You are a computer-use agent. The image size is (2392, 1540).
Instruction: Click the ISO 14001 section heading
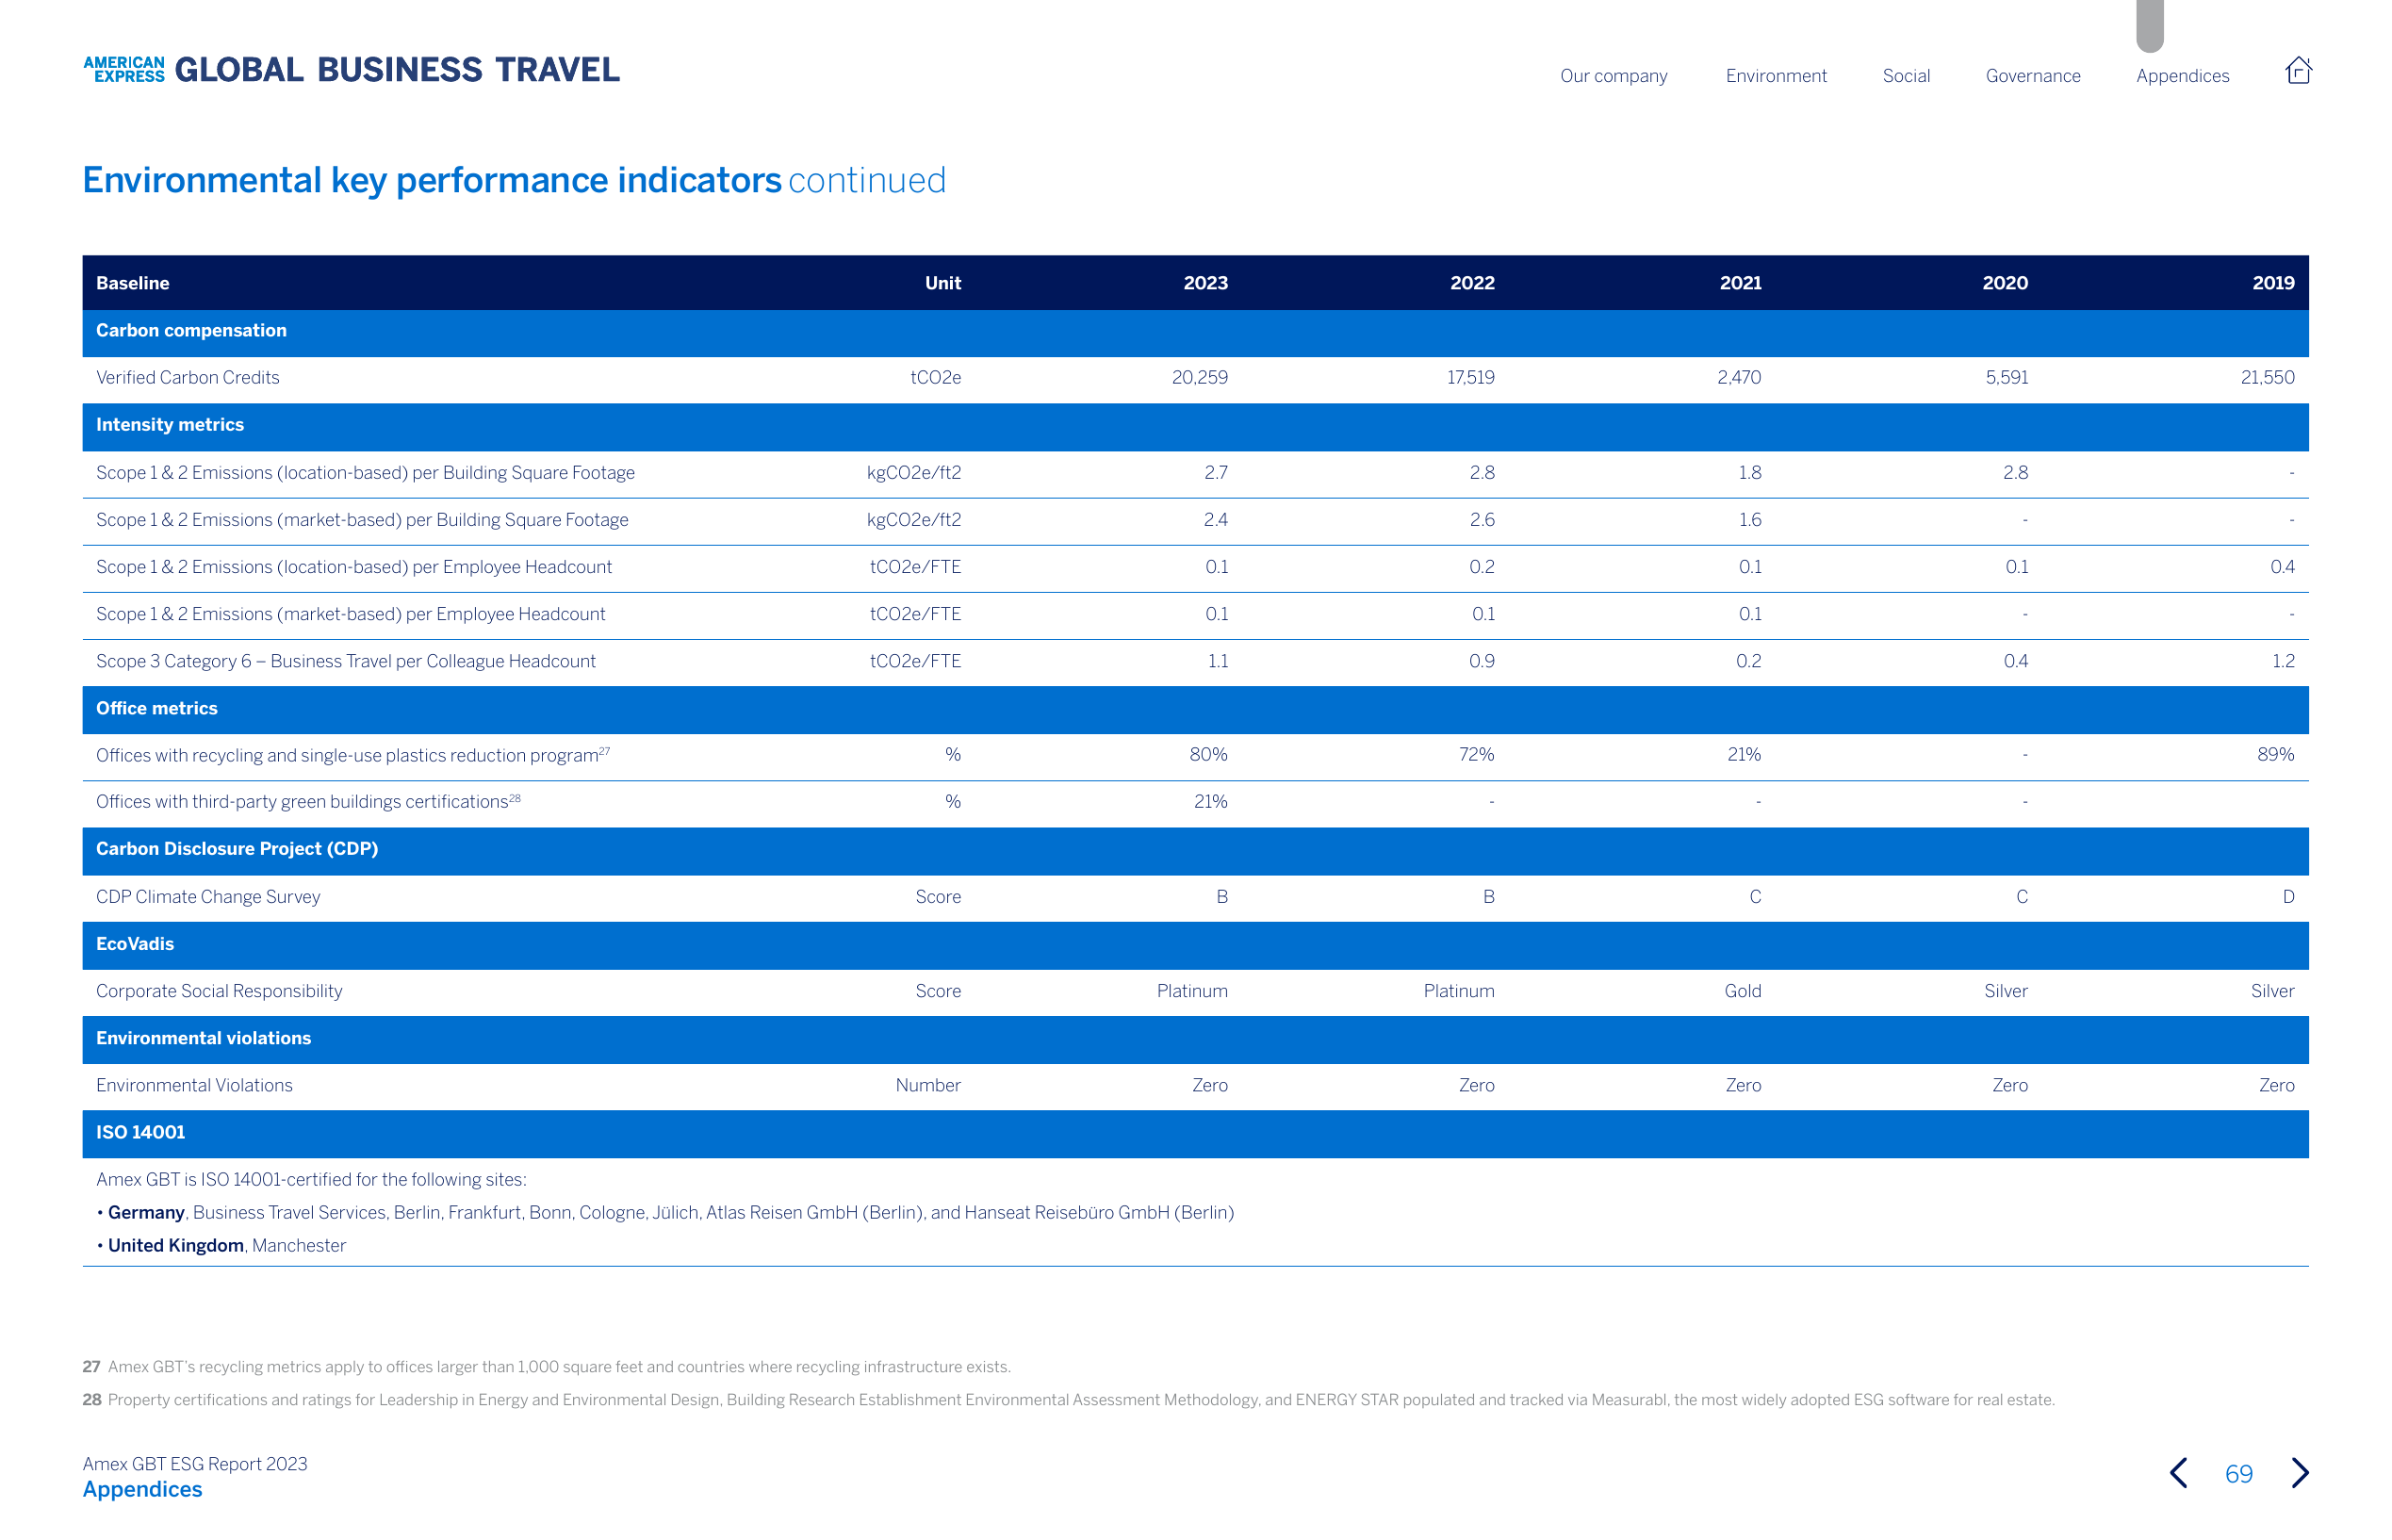click(141, 1132)
